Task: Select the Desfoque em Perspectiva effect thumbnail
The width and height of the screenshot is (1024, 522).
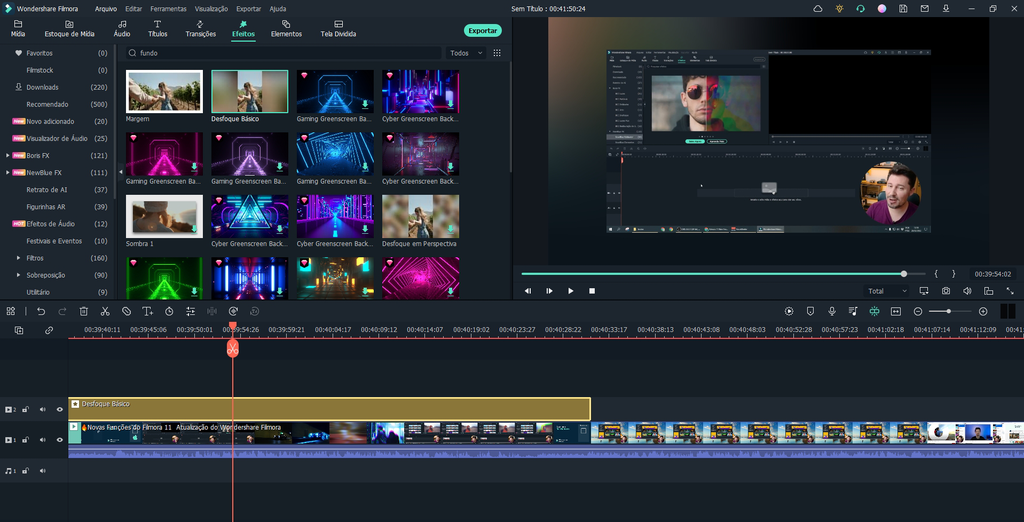Action: click(421, 216)
